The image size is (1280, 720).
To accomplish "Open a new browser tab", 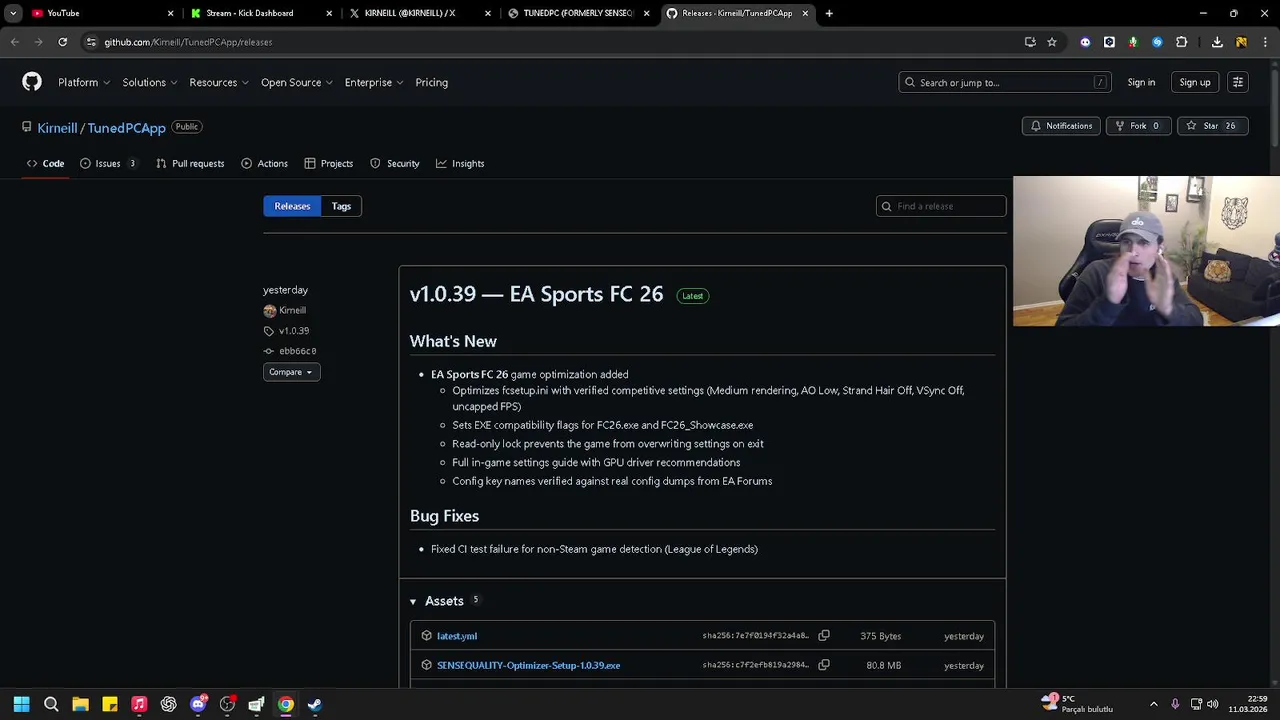I will click(829, 13).
